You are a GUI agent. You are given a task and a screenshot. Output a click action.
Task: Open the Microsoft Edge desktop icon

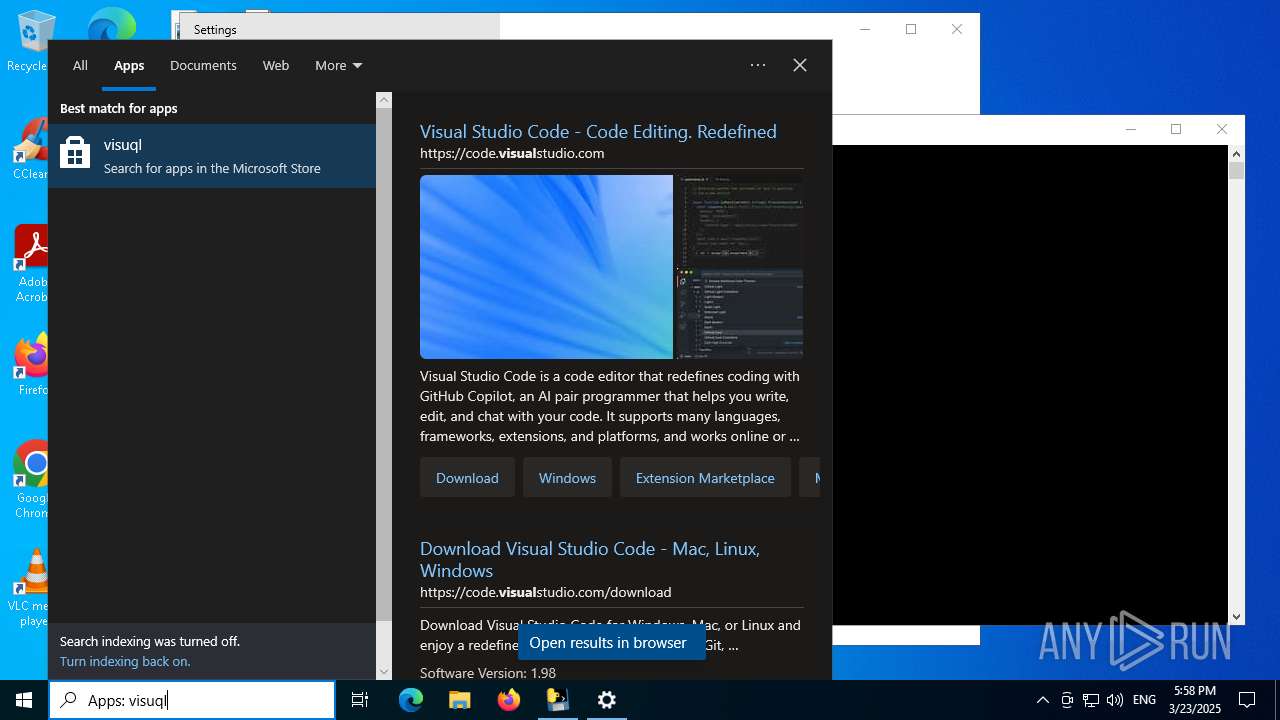(x=110, y=26)
